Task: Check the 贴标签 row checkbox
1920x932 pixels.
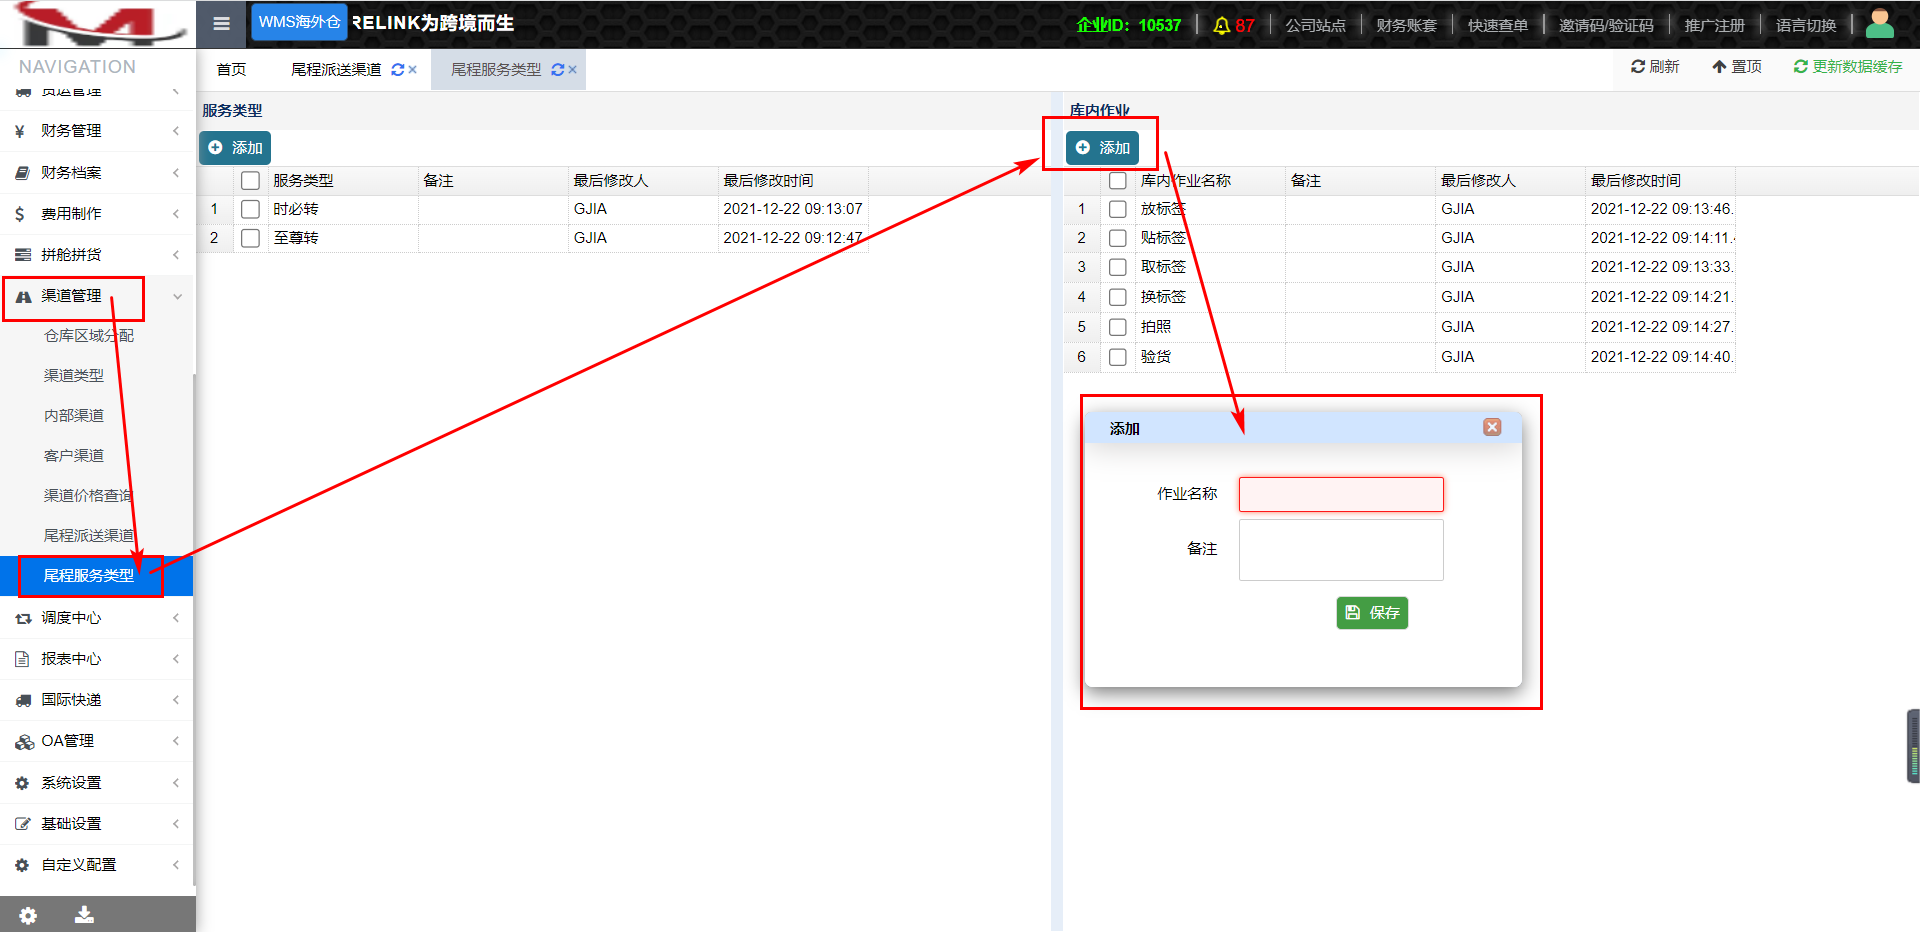Action: pyautogui.click(x=1118, y=238)
